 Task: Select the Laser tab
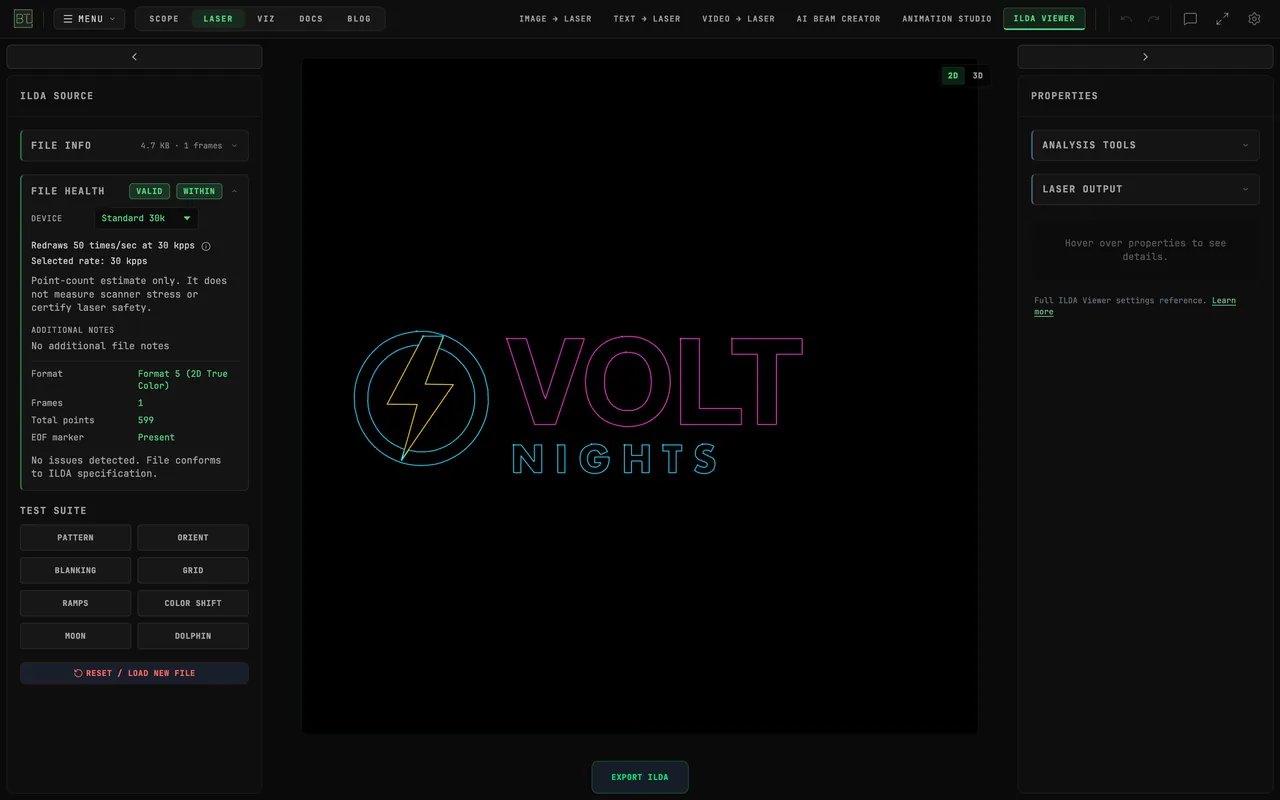[218, 19]
